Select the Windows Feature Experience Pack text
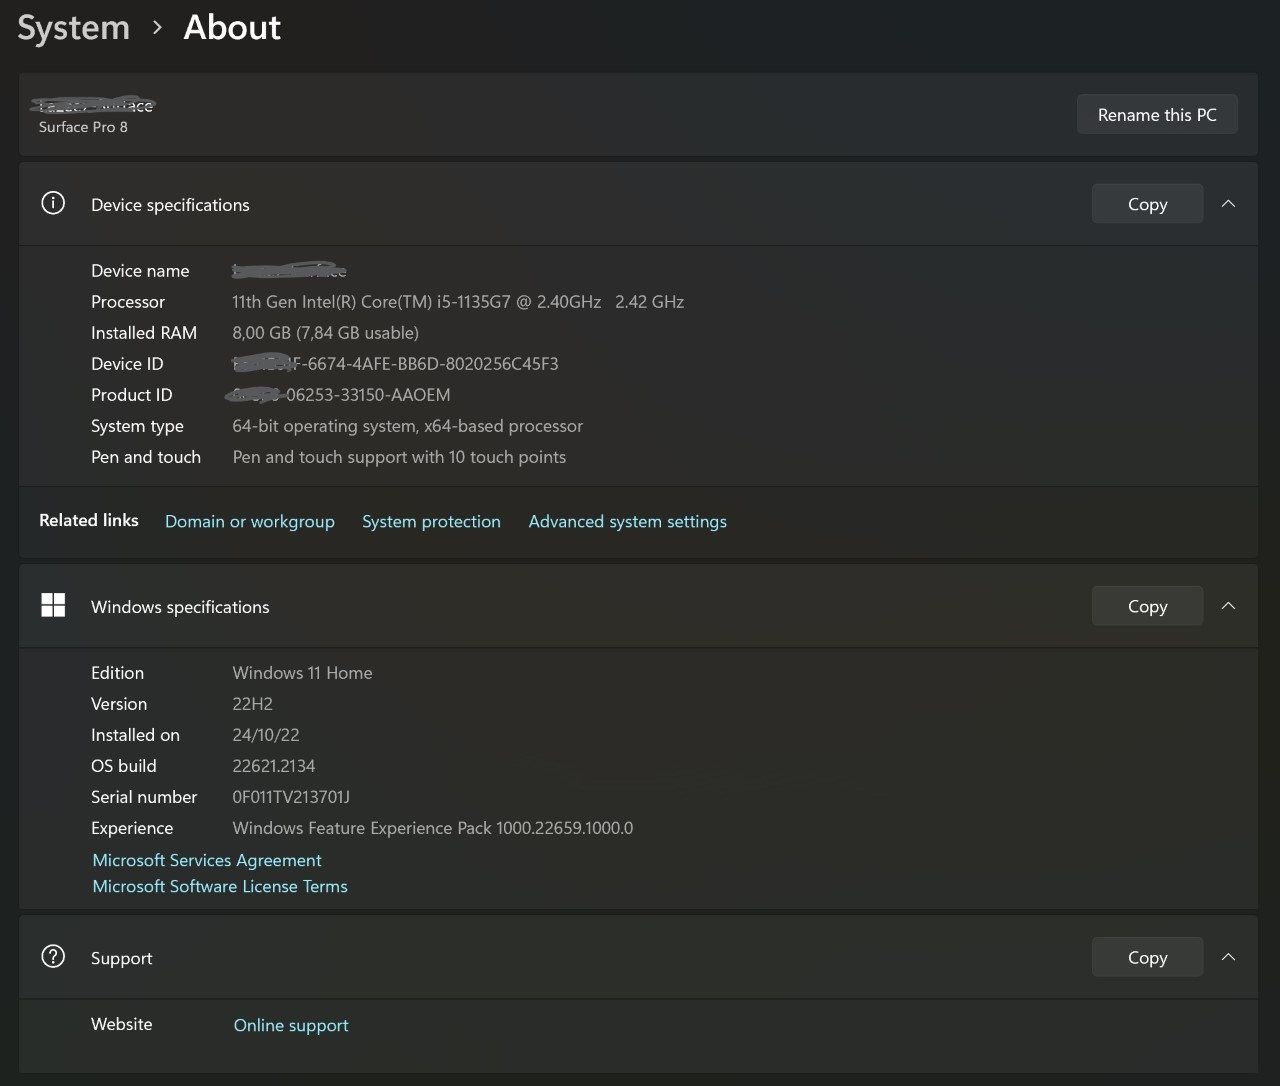This screenshot has height=1086, width=1280. (433, 828)
